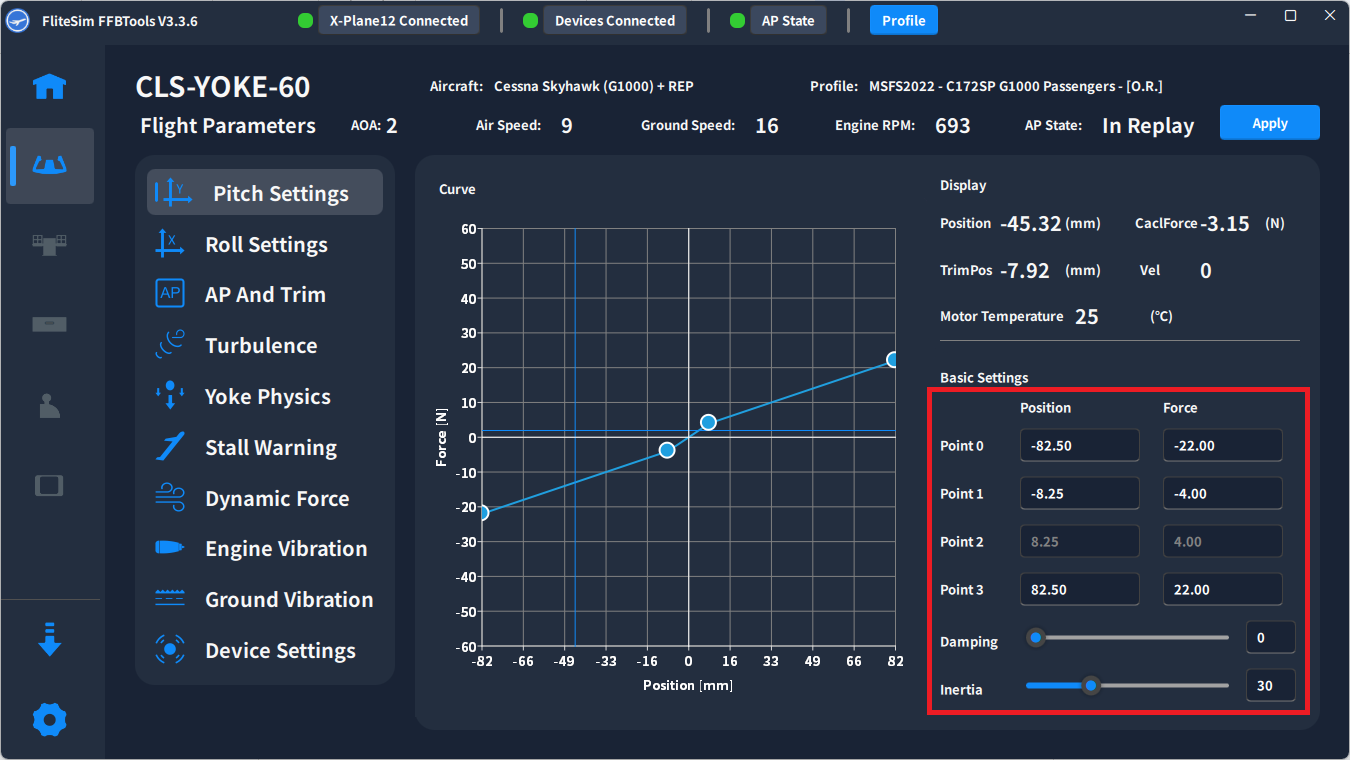Open the settings gear icon
This screenshot has width=1350, height=760.
pos(50,719)
